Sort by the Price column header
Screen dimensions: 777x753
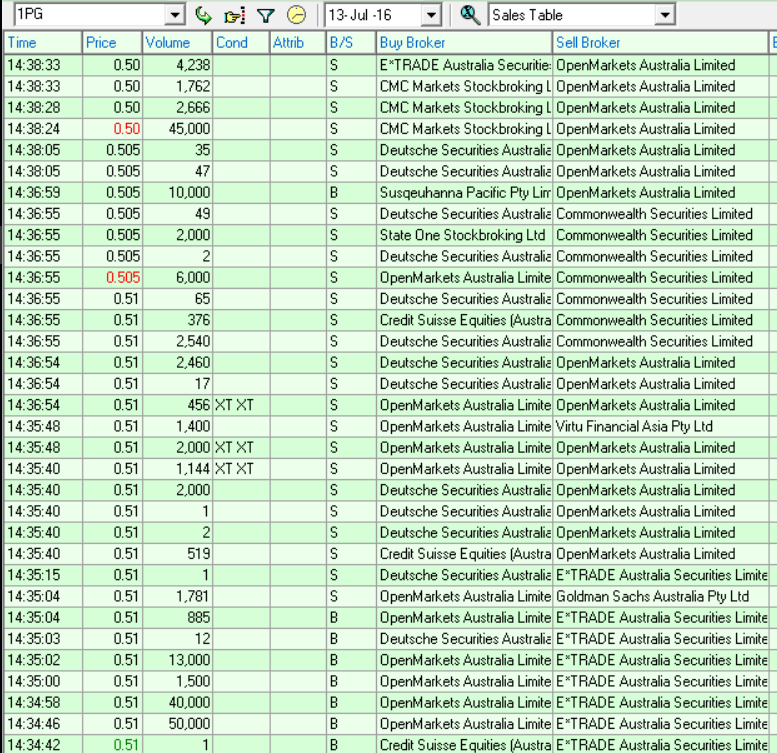tap(112, 43)
